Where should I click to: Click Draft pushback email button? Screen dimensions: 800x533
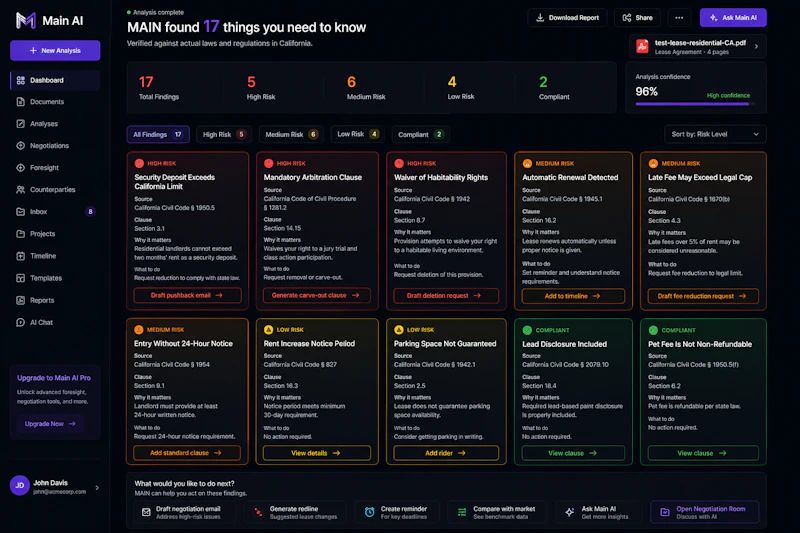[187, 295]
